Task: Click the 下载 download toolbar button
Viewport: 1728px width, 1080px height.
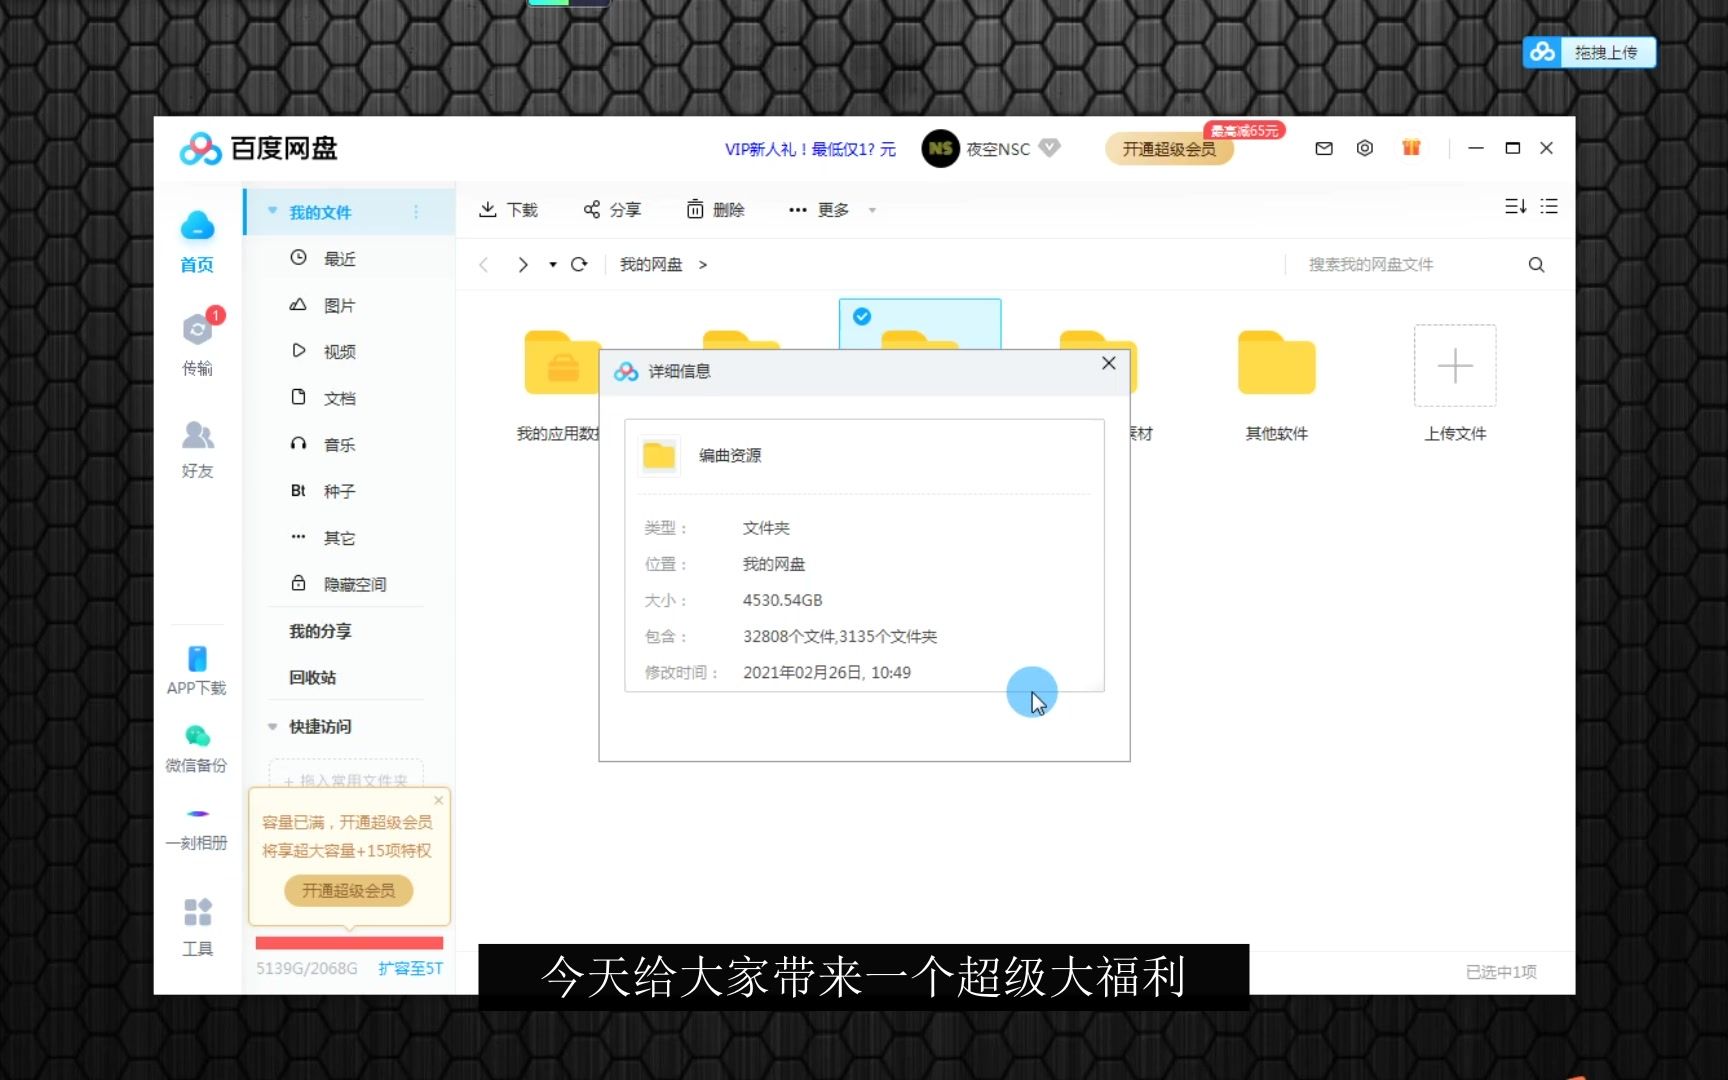Action: [x=508, y=209]
